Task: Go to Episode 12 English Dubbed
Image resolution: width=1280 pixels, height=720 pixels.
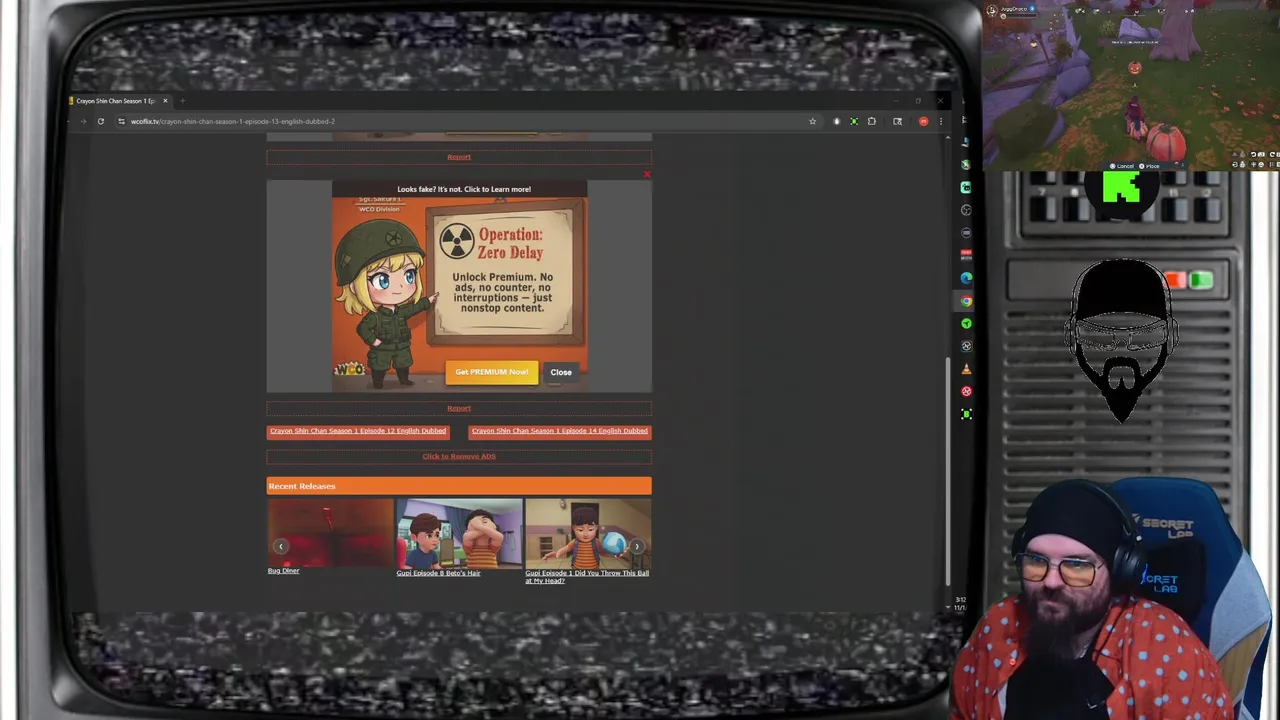Action: [358, 431]
